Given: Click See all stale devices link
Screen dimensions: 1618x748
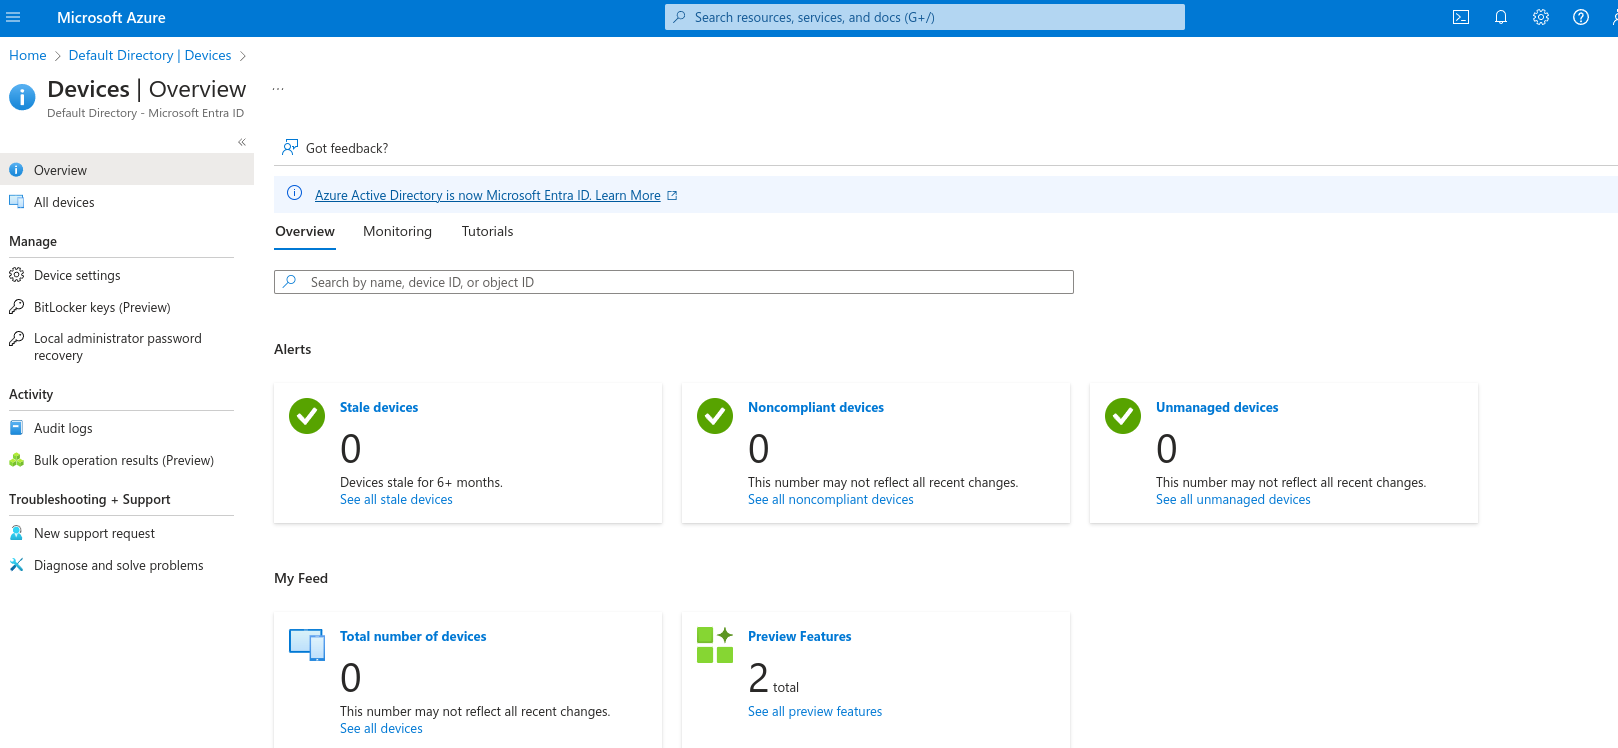Looking at the screenshot, I should pos(396,499).
